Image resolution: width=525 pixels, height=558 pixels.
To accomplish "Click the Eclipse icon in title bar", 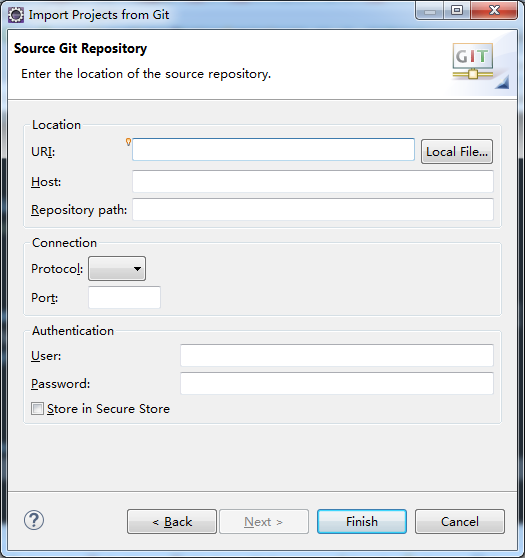I will [16, 15].
